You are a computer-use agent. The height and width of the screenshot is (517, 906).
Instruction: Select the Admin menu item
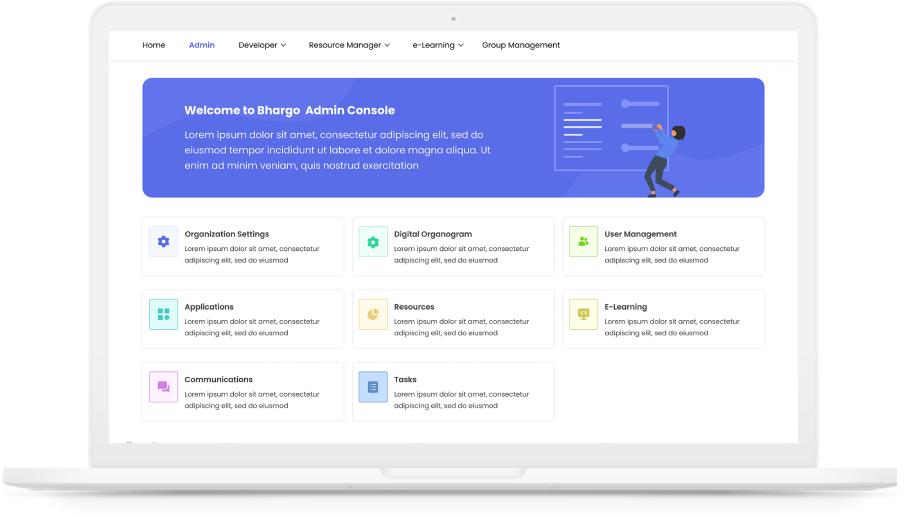[202, 45]
